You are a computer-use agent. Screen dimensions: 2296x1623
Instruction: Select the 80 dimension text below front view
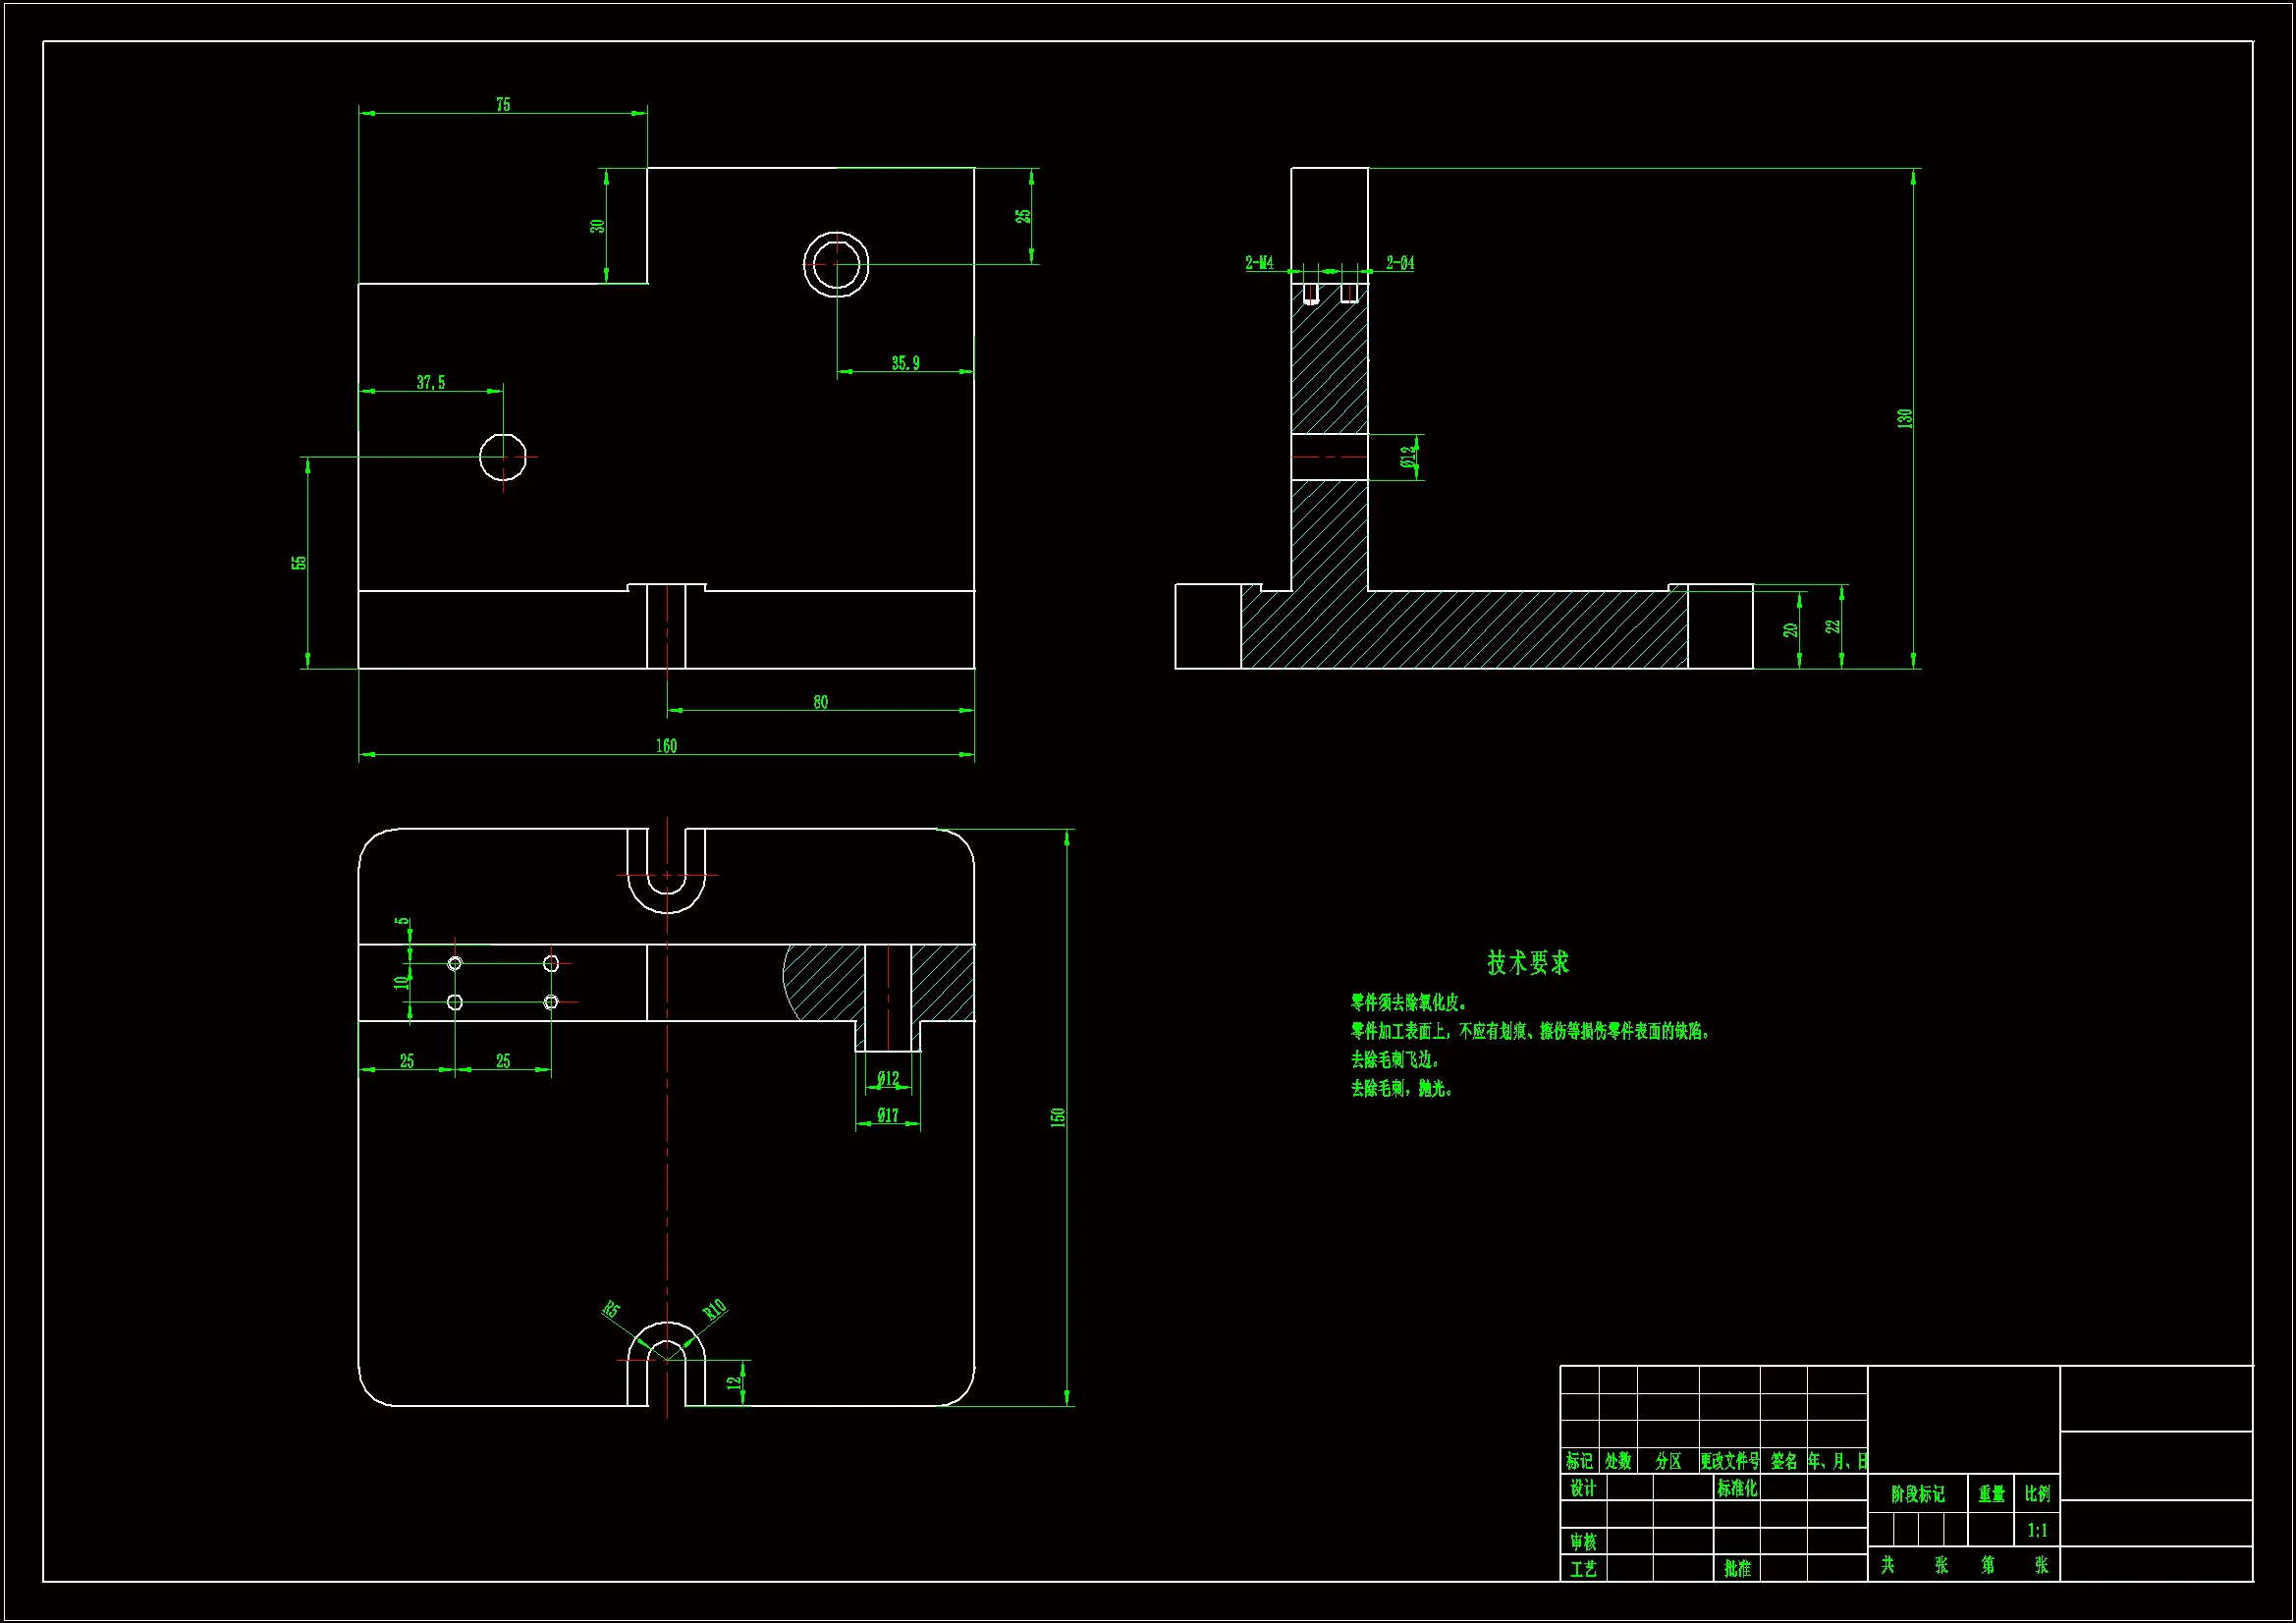click(820, 702)
